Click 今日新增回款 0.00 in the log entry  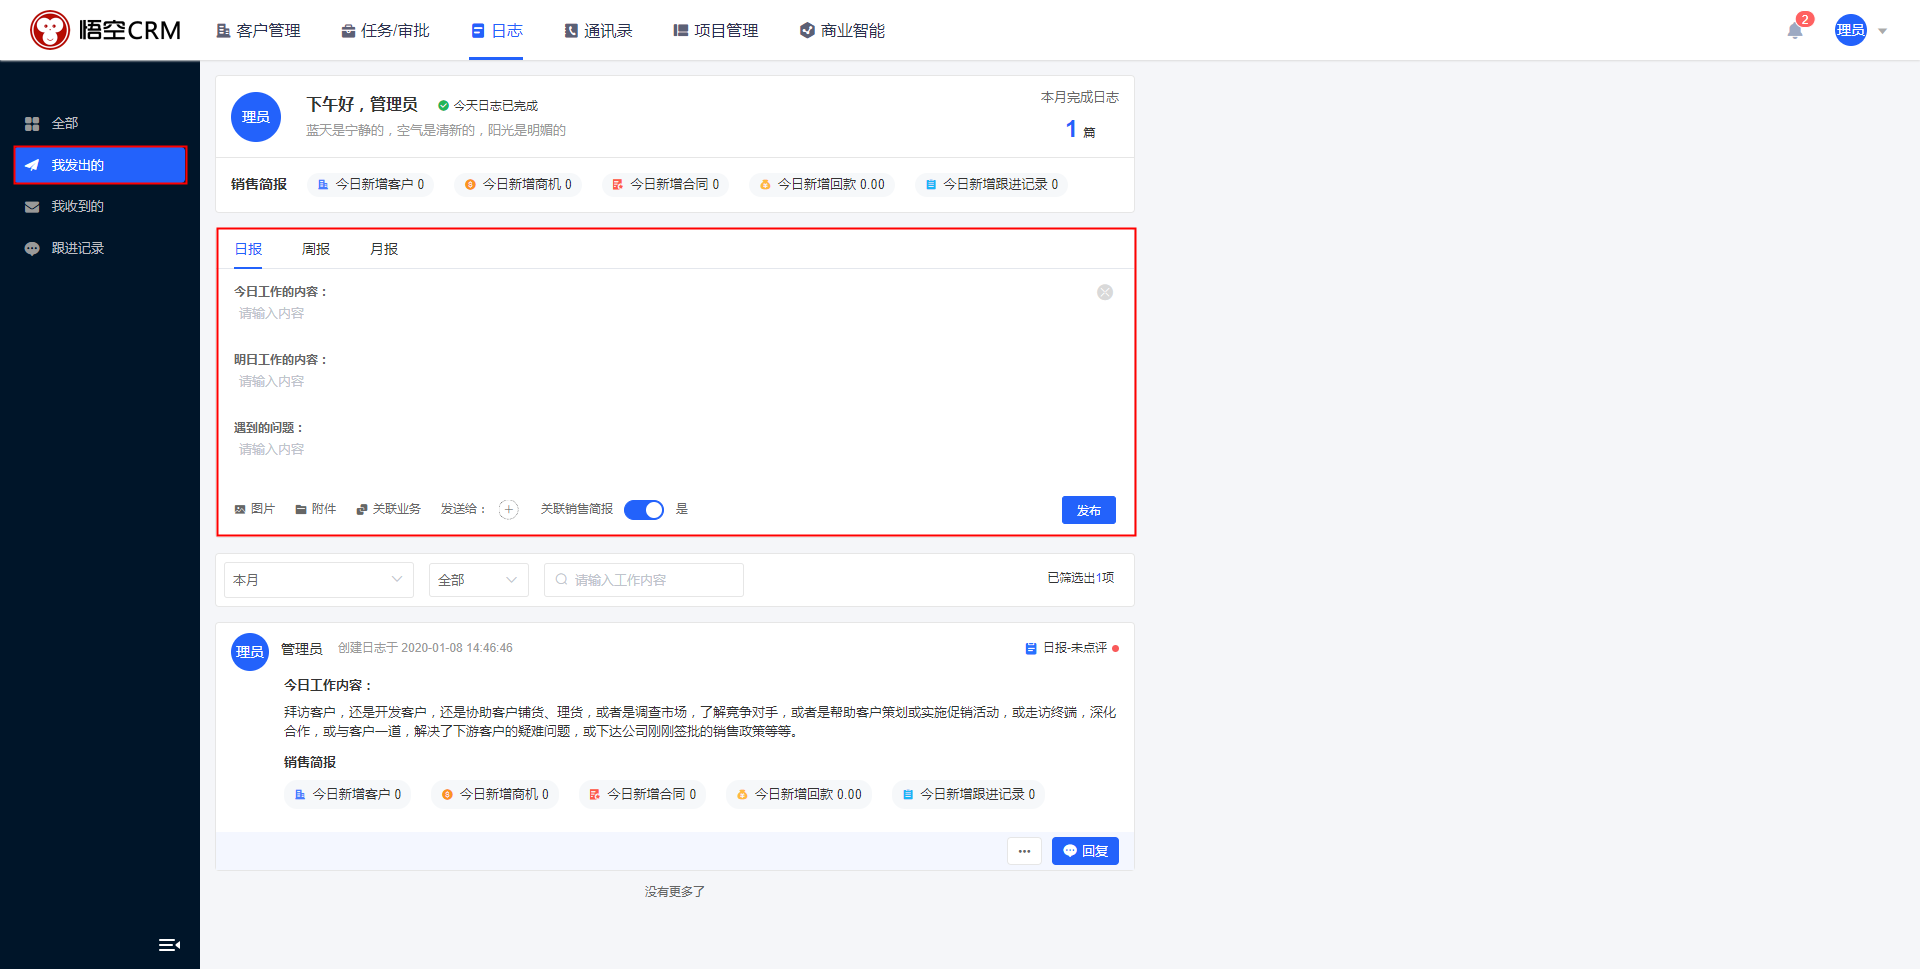(x=799, y=795)
